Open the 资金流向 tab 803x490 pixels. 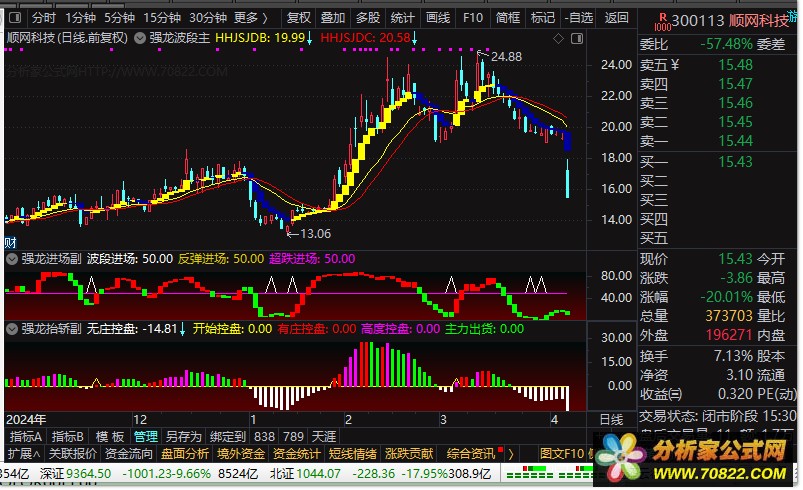pyautogui.click(x=129, y=454)
